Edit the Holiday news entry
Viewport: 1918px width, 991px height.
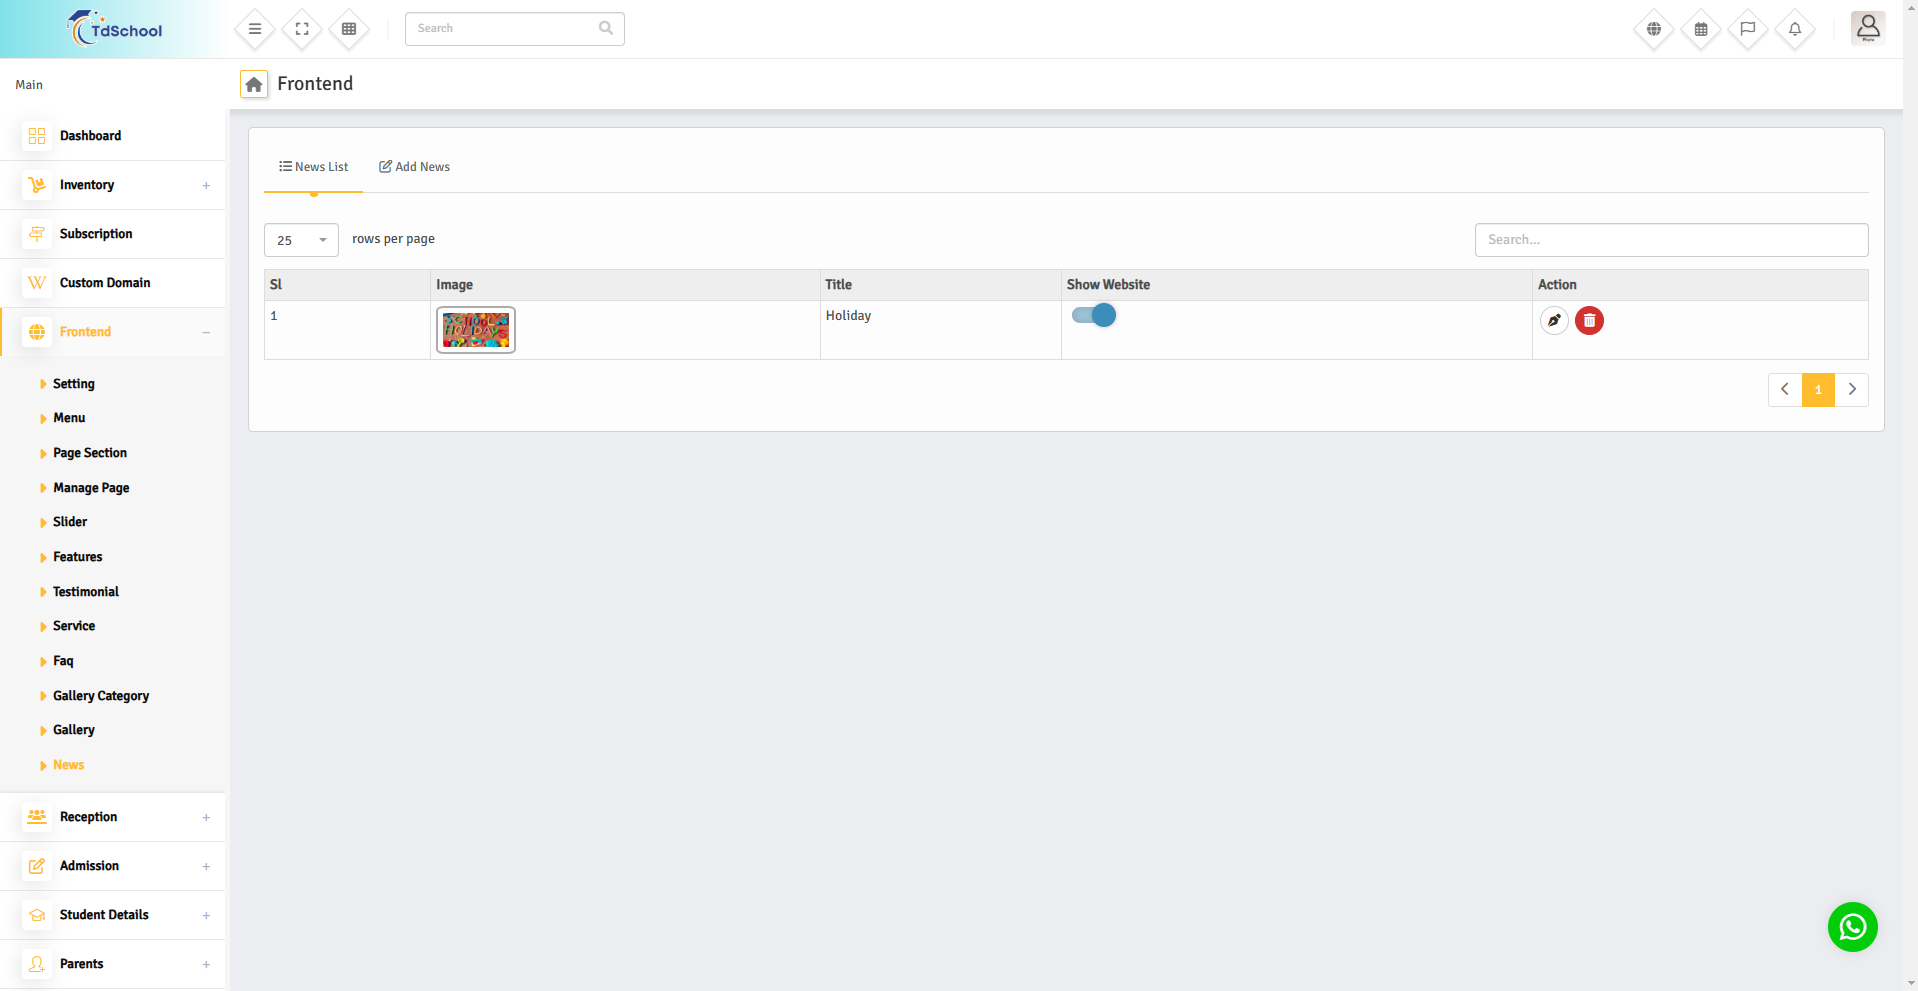[1554, 321]
